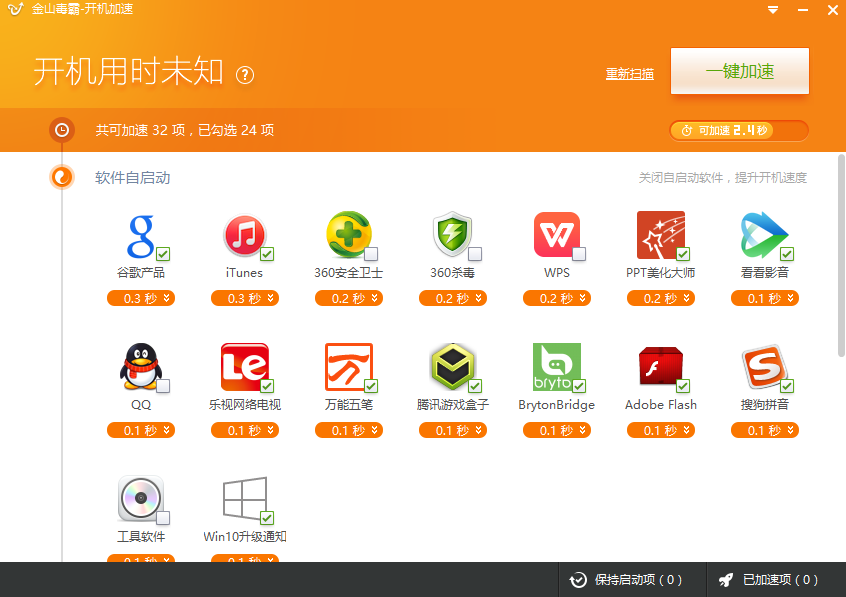Click the 万能五笔 icon

coord(349,367)
